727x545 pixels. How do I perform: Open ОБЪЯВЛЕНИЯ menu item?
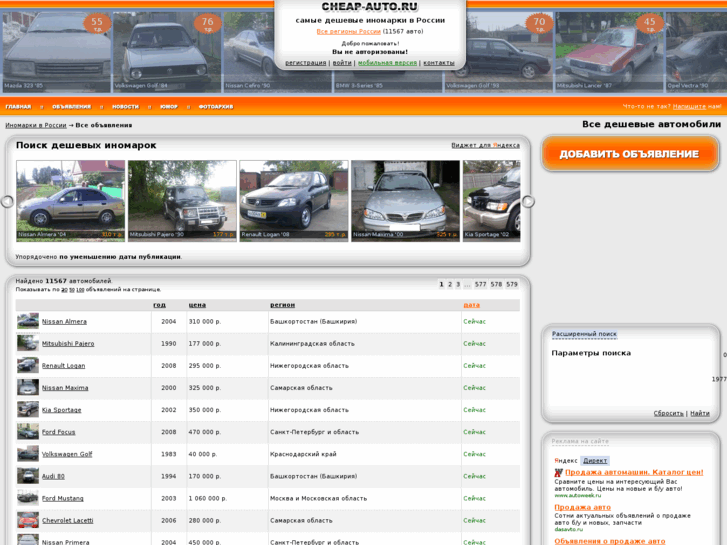click(71, 107)
